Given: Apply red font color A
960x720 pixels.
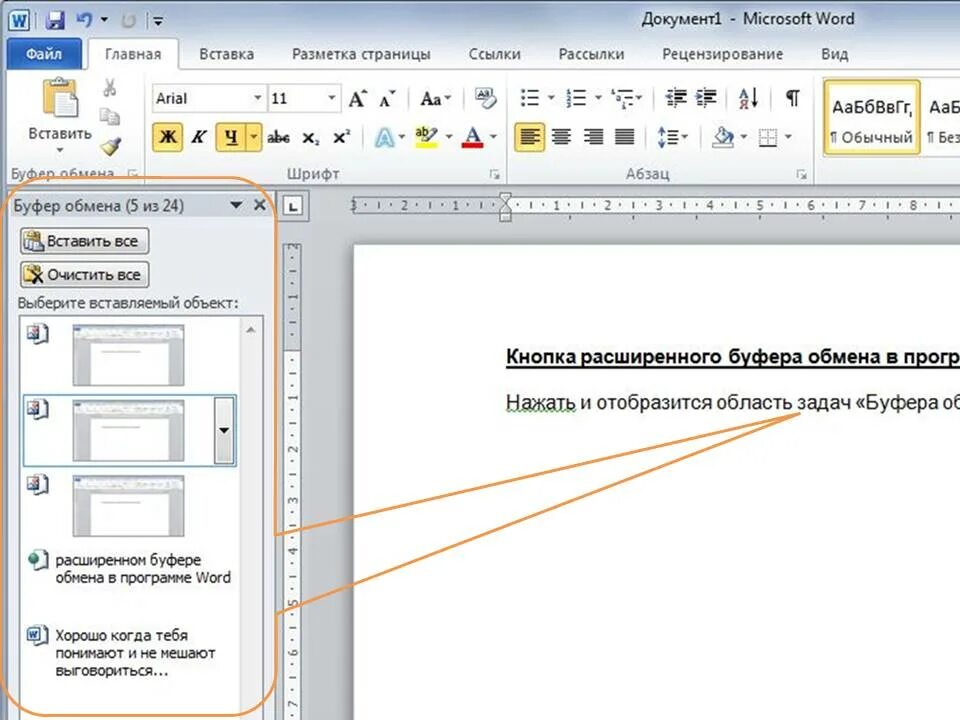Looking at the screenshot, I should point(472,137).
